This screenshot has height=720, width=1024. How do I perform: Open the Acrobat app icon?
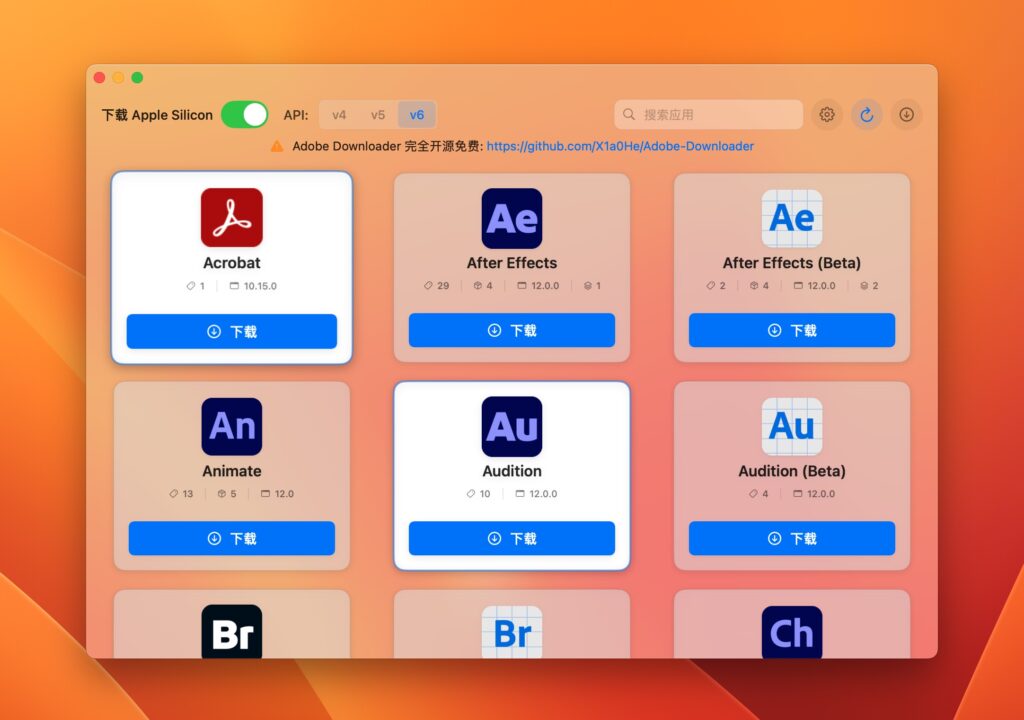coord(231,216)
